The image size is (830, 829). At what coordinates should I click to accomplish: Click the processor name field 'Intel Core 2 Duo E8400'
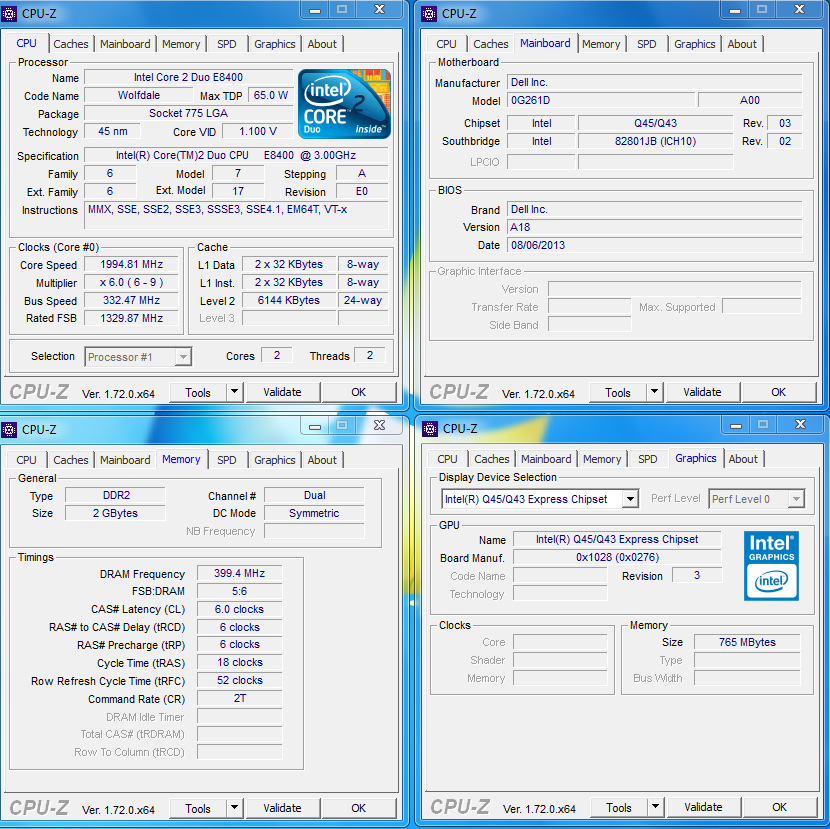coord(188,77)
